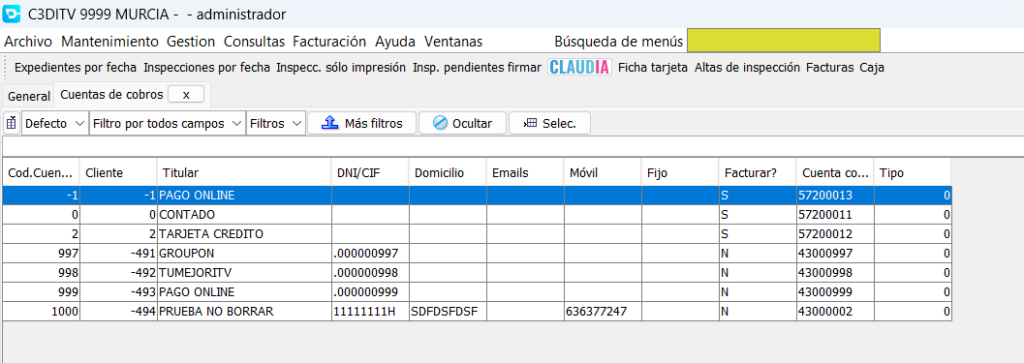Select the PRUEBA NO BORRAR row
Image resolution: width=1024 pixels, height=363 pixels.
(477, 311)
